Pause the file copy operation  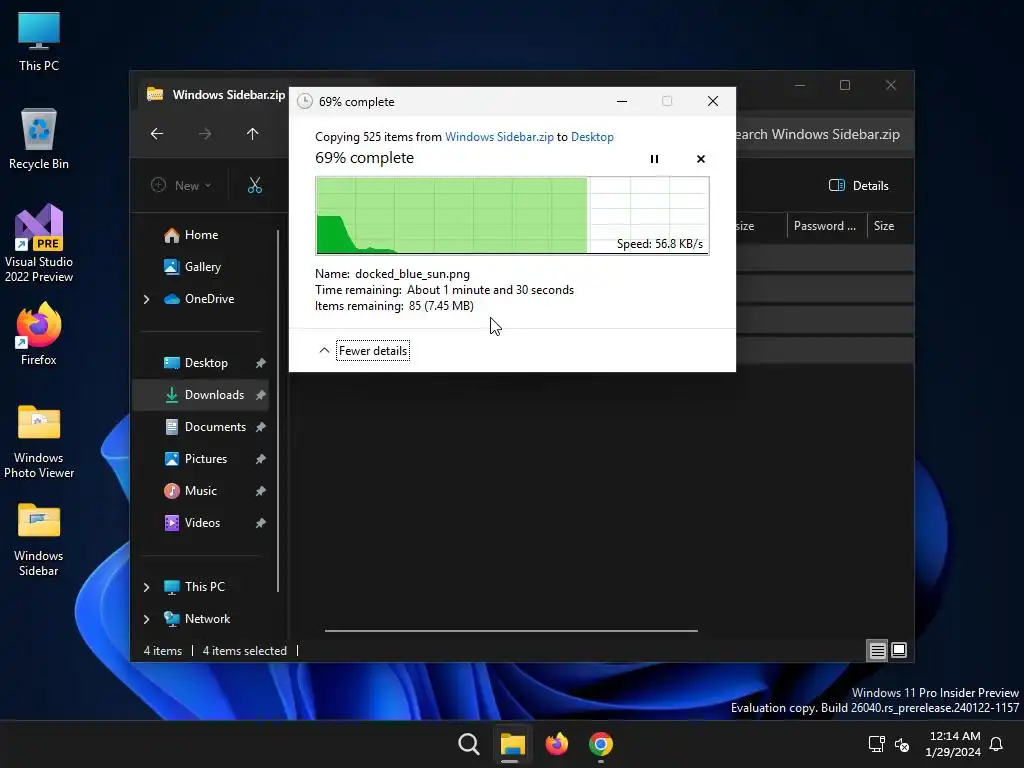coord(654,159)
